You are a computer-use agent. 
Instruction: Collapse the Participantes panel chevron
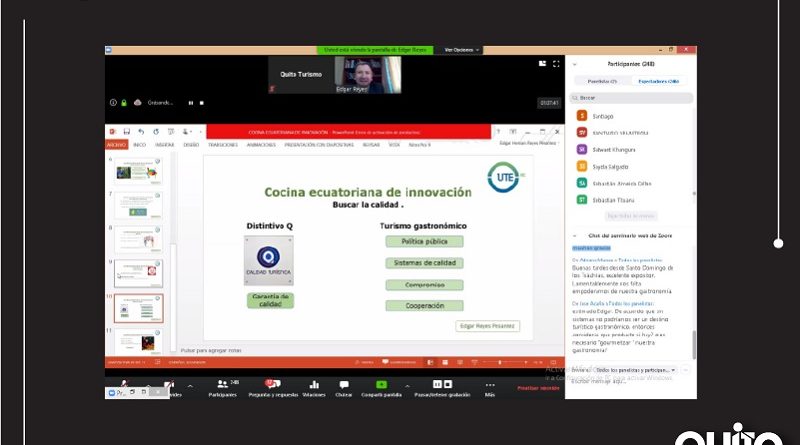(575, 64)
